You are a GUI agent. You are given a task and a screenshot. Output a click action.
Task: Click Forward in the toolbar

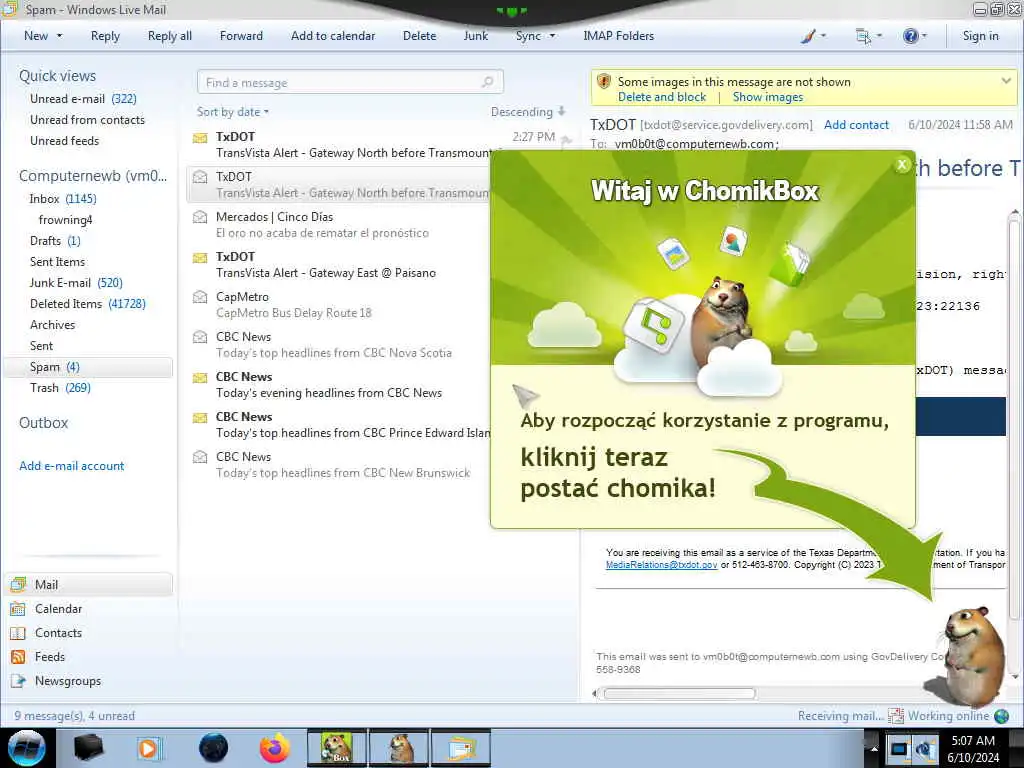[x=241, y=36]
